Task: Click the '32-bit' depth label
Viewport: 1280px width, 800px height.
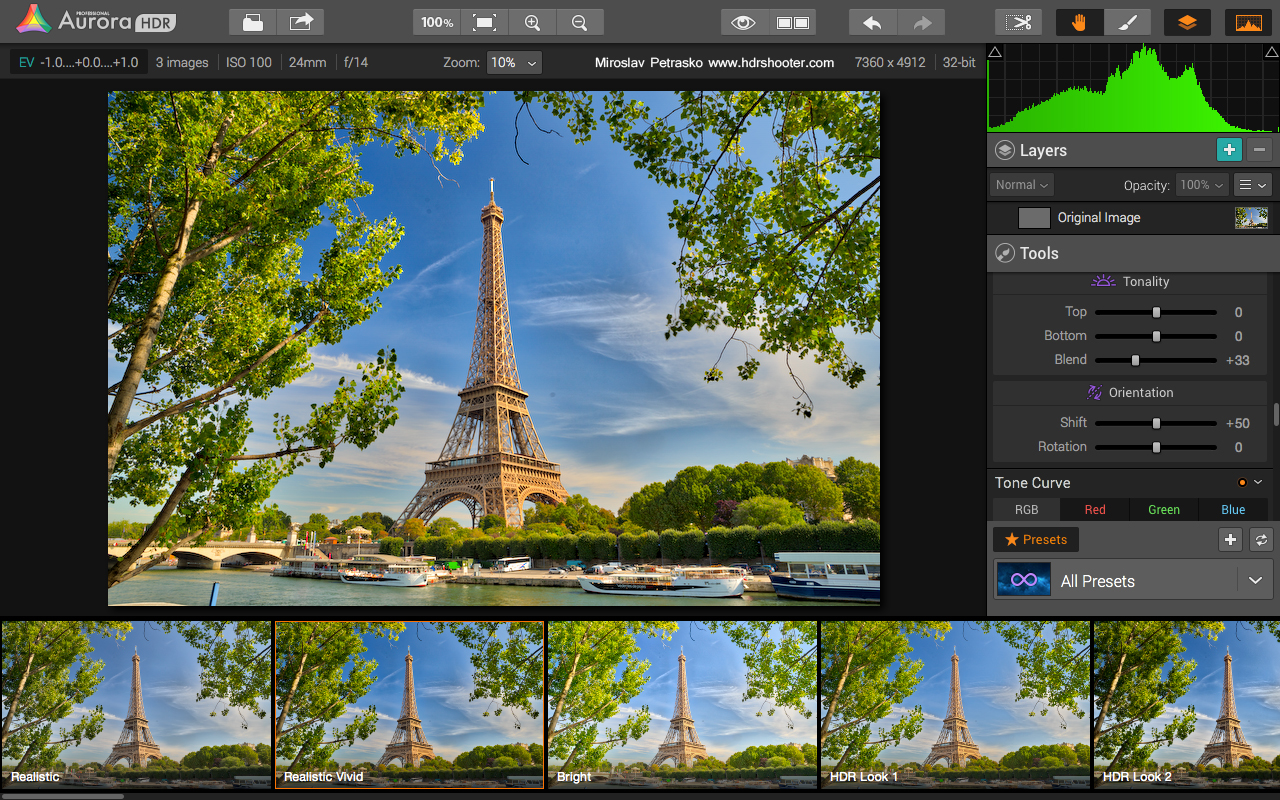Action: (959, 62)
